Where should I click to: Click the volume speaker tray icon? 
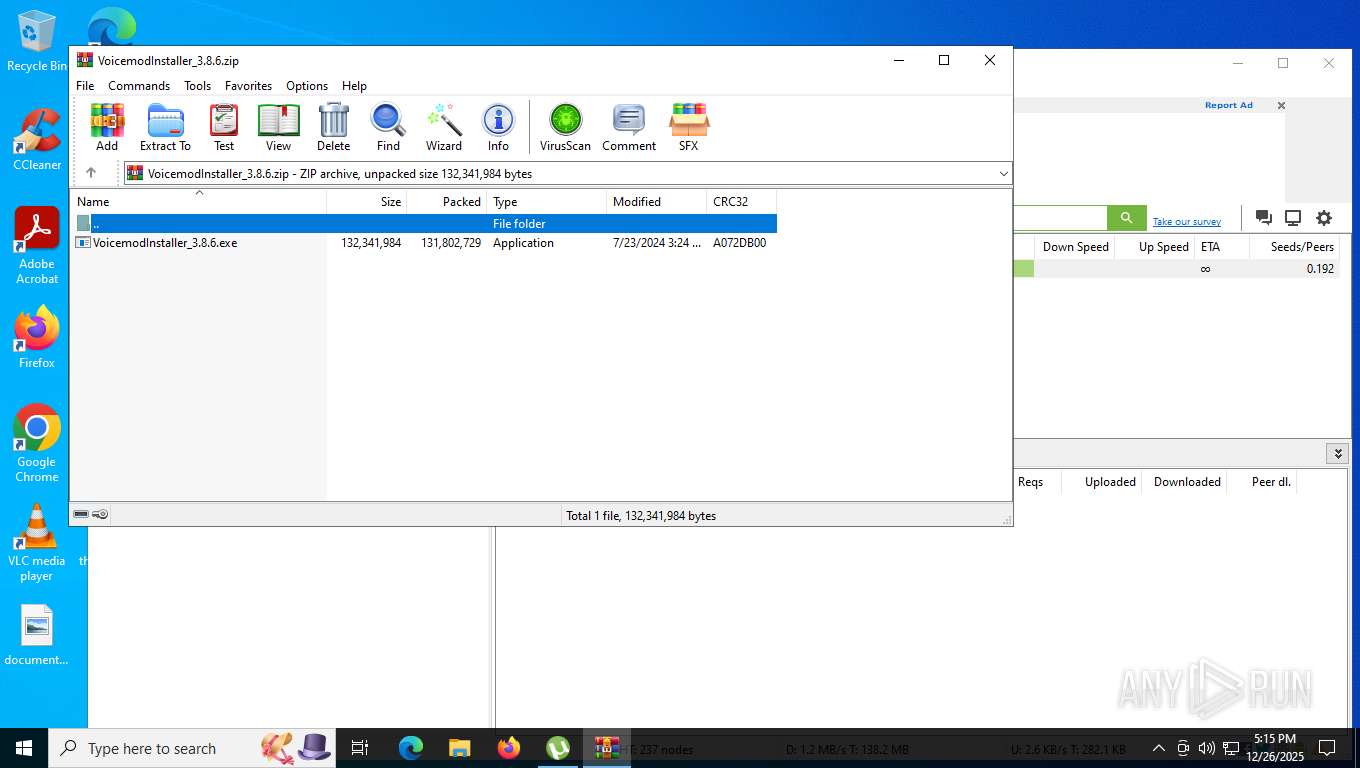pyautogui.click(x=1206, y=748)
